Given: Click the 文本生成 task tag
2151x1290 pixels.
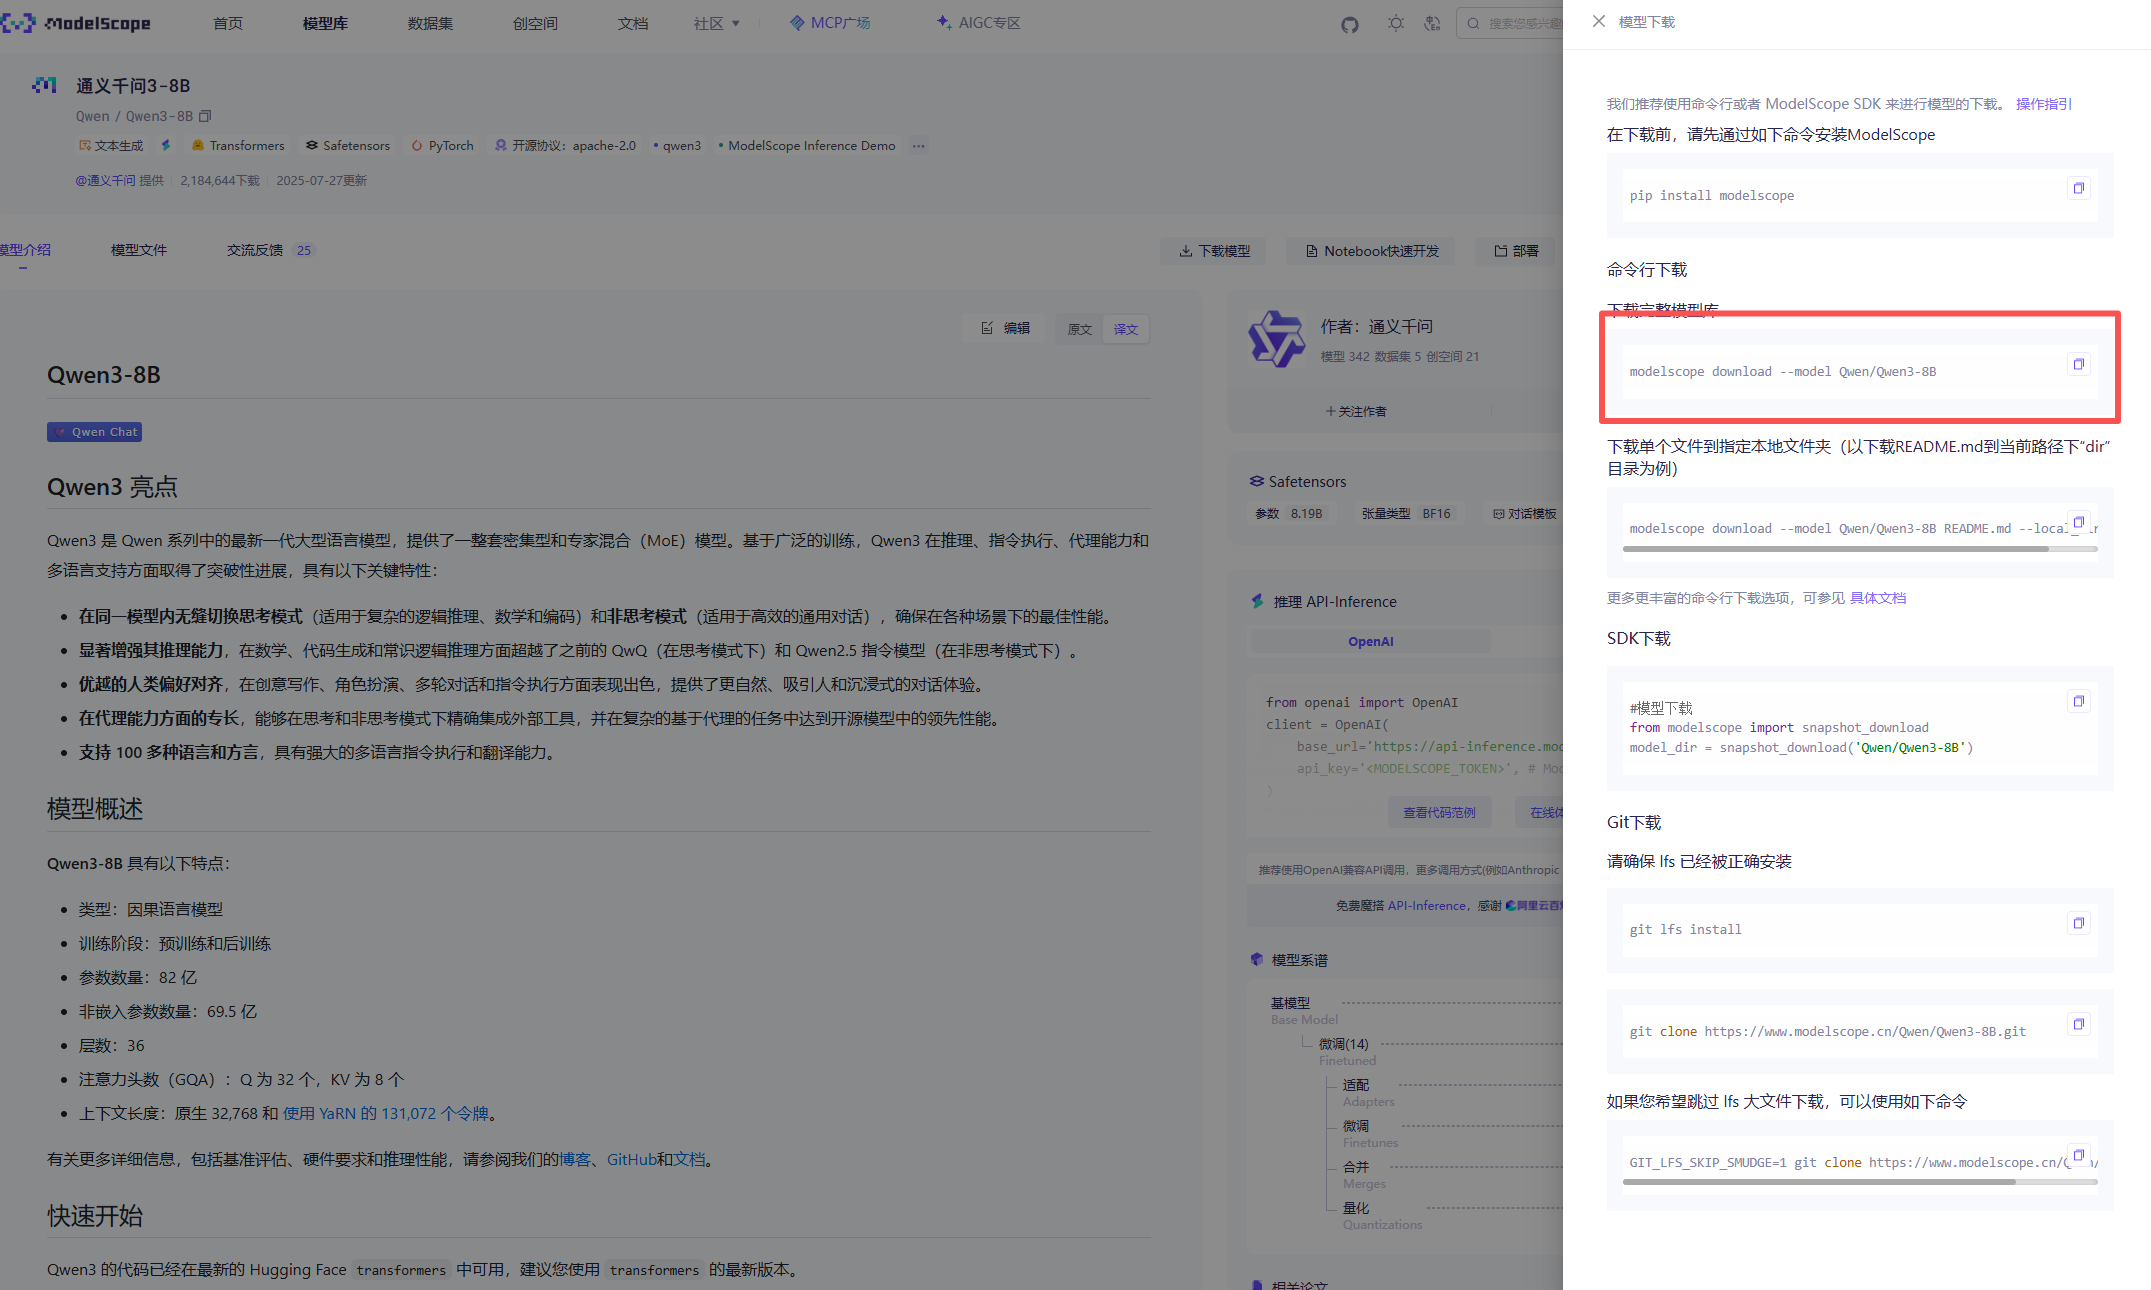Looking at the screenshot, I should pos(111,146).
